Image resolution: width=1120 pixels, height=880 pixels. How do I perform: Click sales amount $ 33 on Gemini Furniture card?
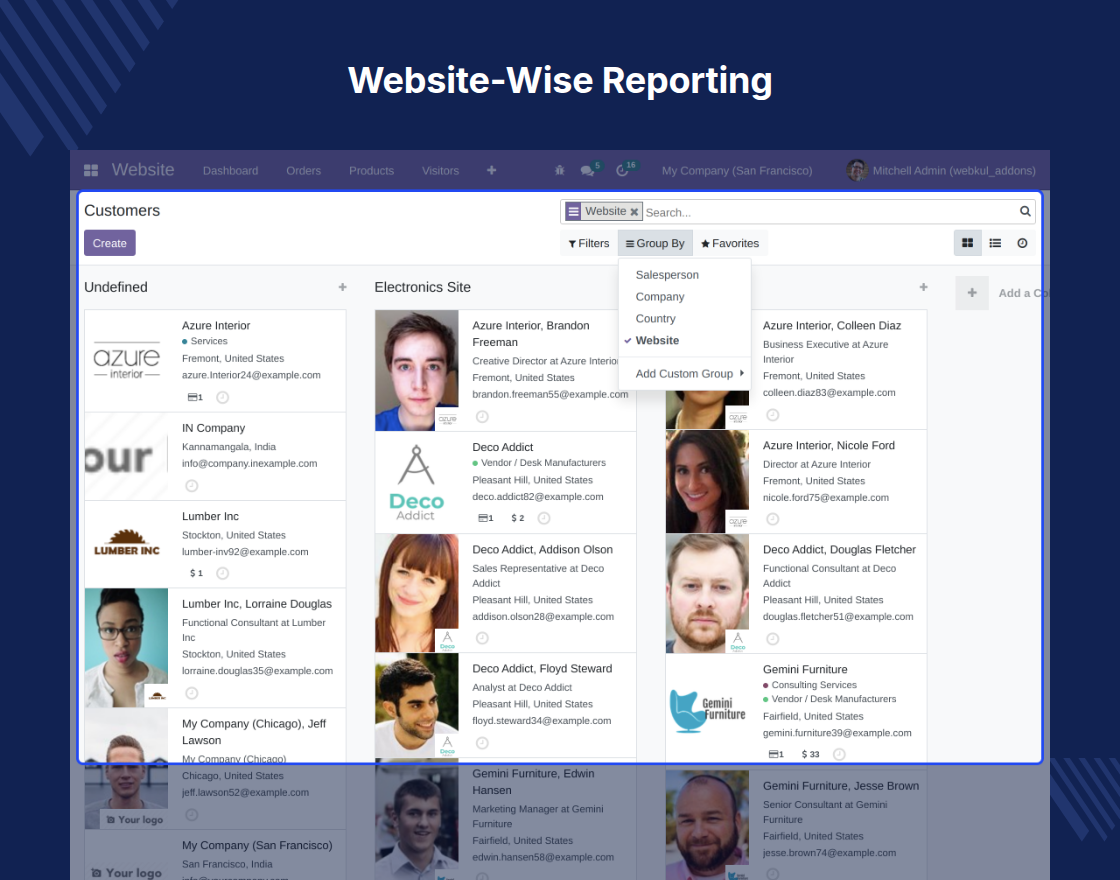pos(811,754)
